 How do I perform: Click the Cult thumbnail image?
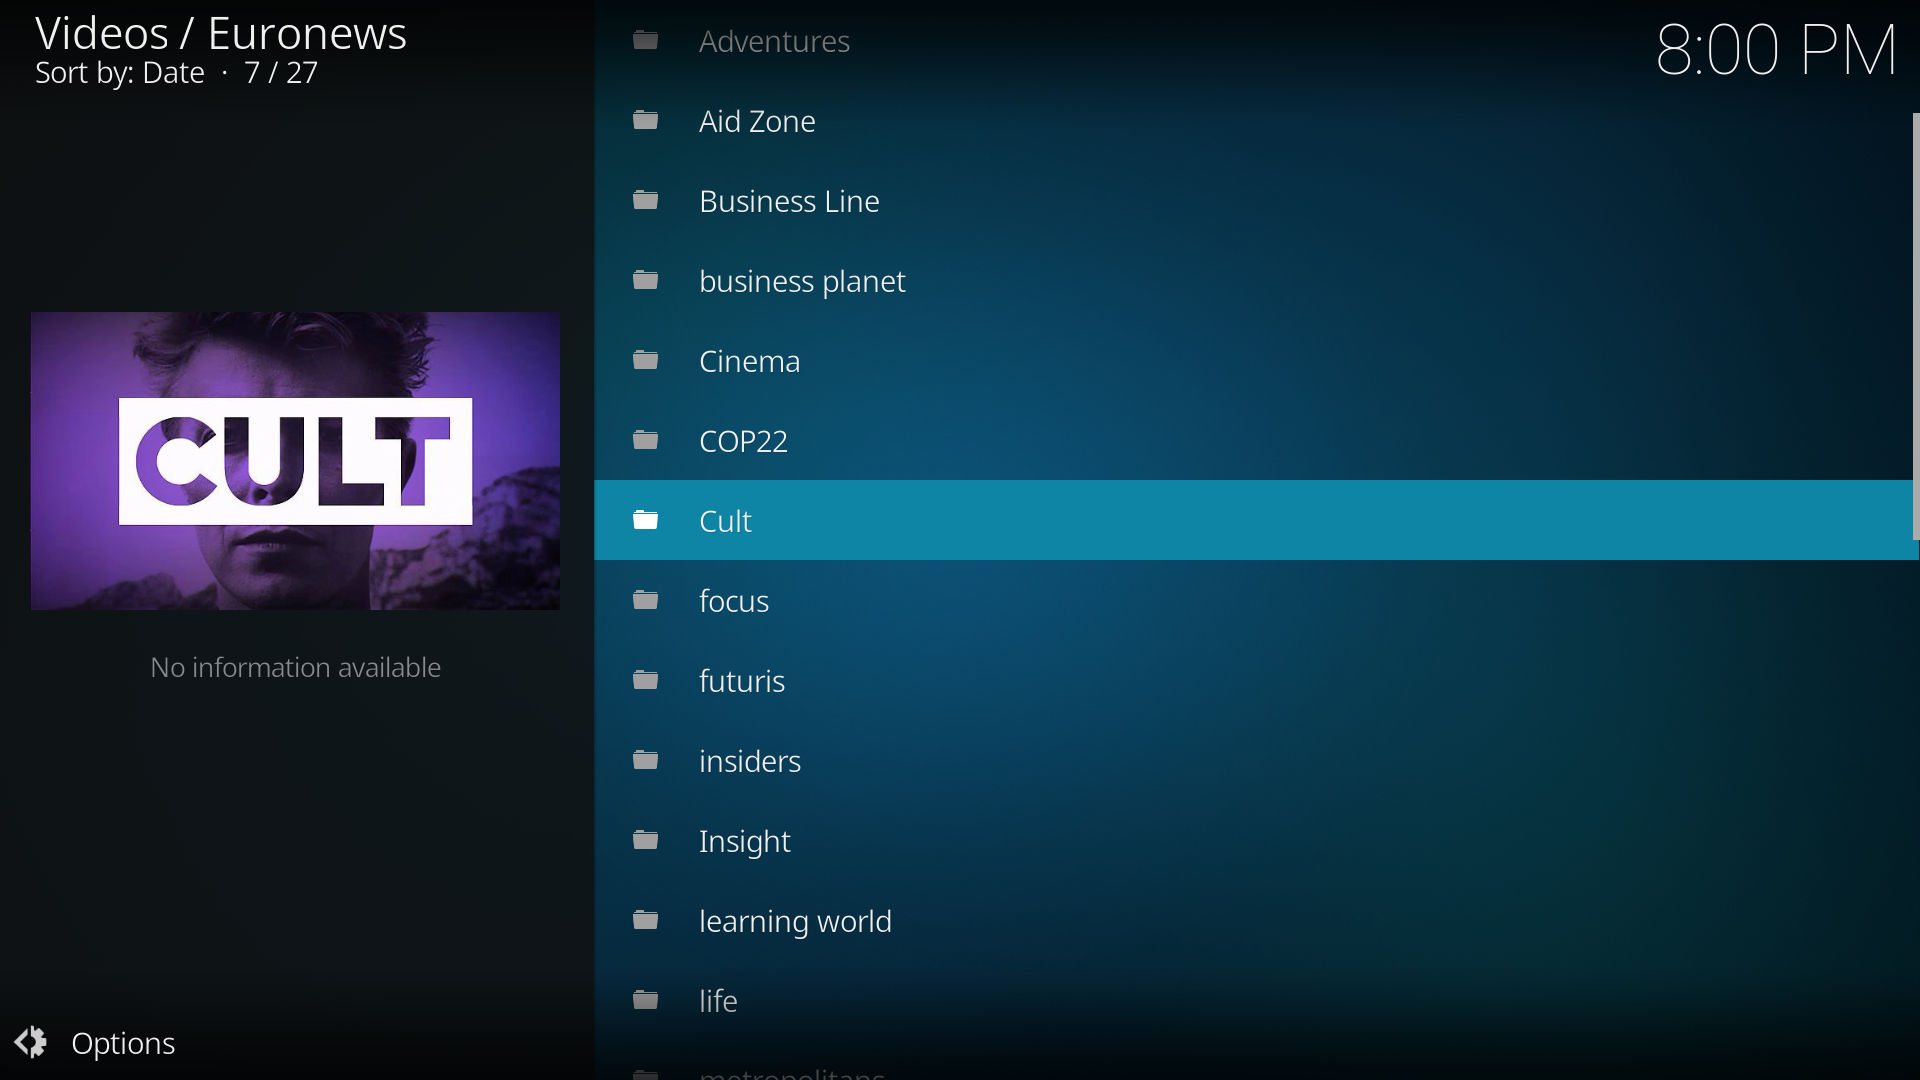pos(295,461)
